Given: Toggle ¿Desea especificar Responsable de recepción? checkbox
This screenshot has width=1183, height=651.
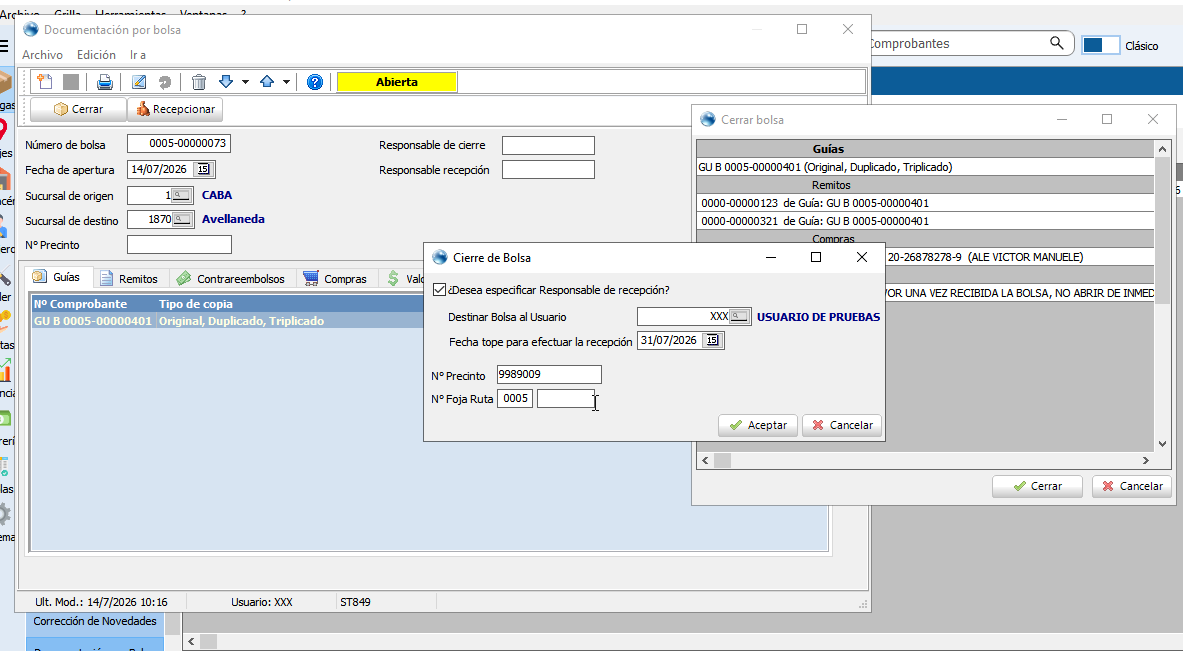Looking at the screenshot, I should pos(439,290).
